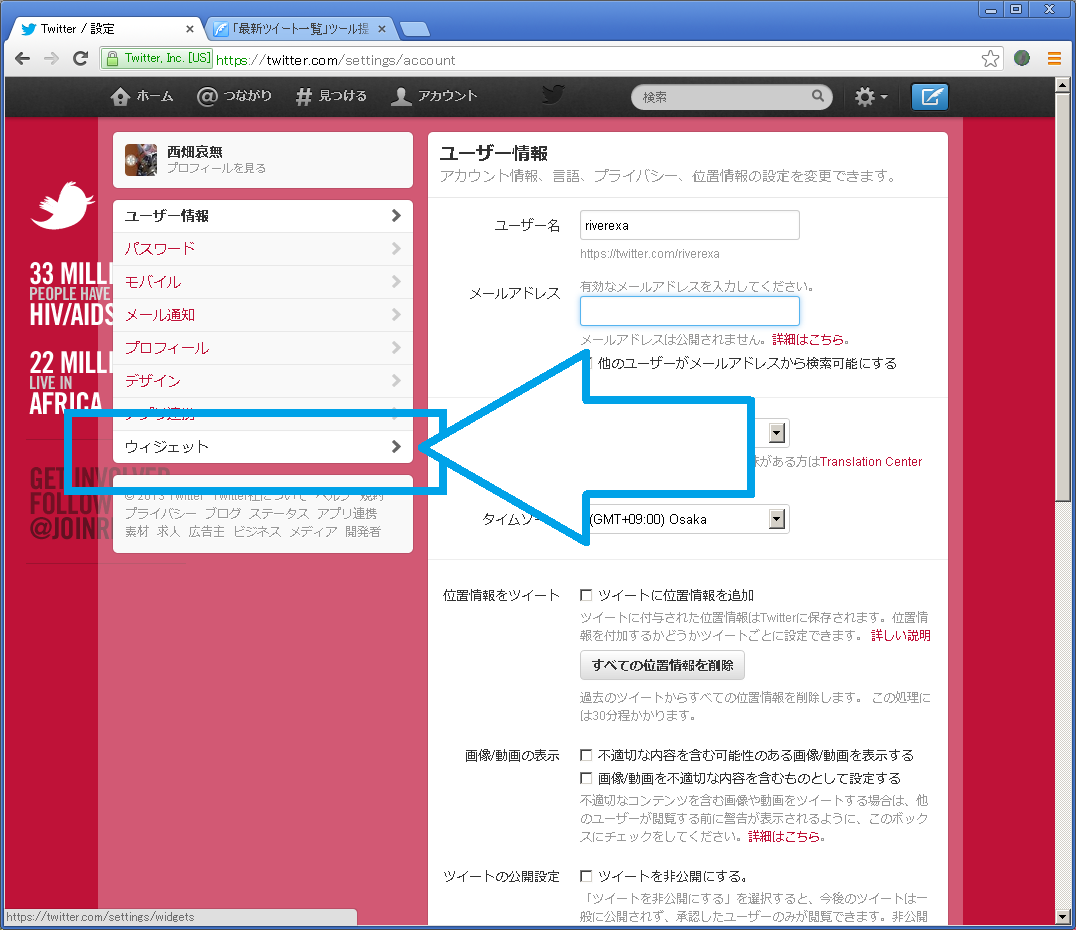Open the タイムゾーン dropdown showing Osaka
The width and height of the screenshot is (1076, 930).
click(777, 519)
